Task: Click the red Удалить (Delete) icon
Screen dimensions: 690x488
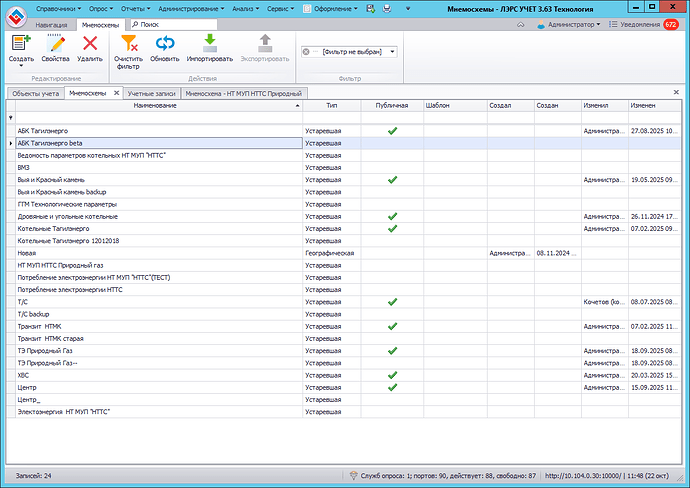Action: point(90,44)
